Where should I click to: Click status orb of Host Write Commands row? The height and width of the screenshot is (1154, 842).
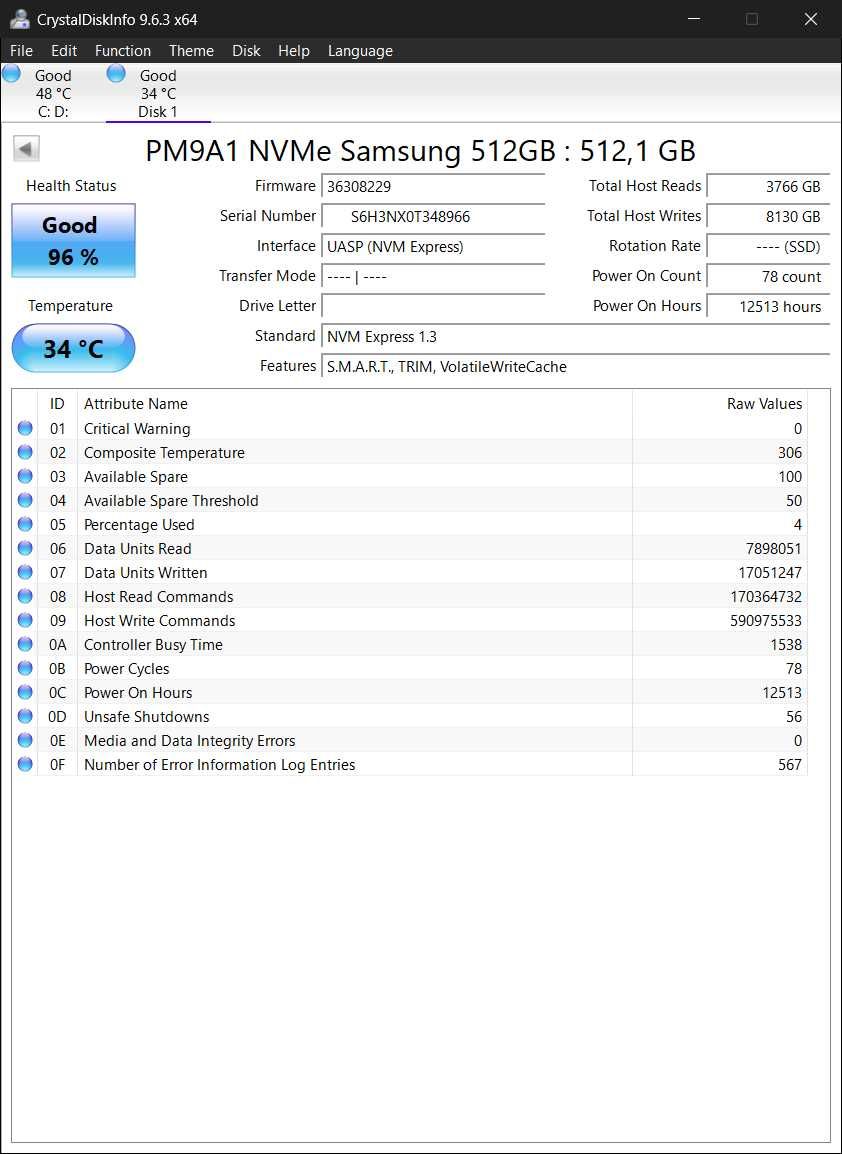[x=25, y=620]
